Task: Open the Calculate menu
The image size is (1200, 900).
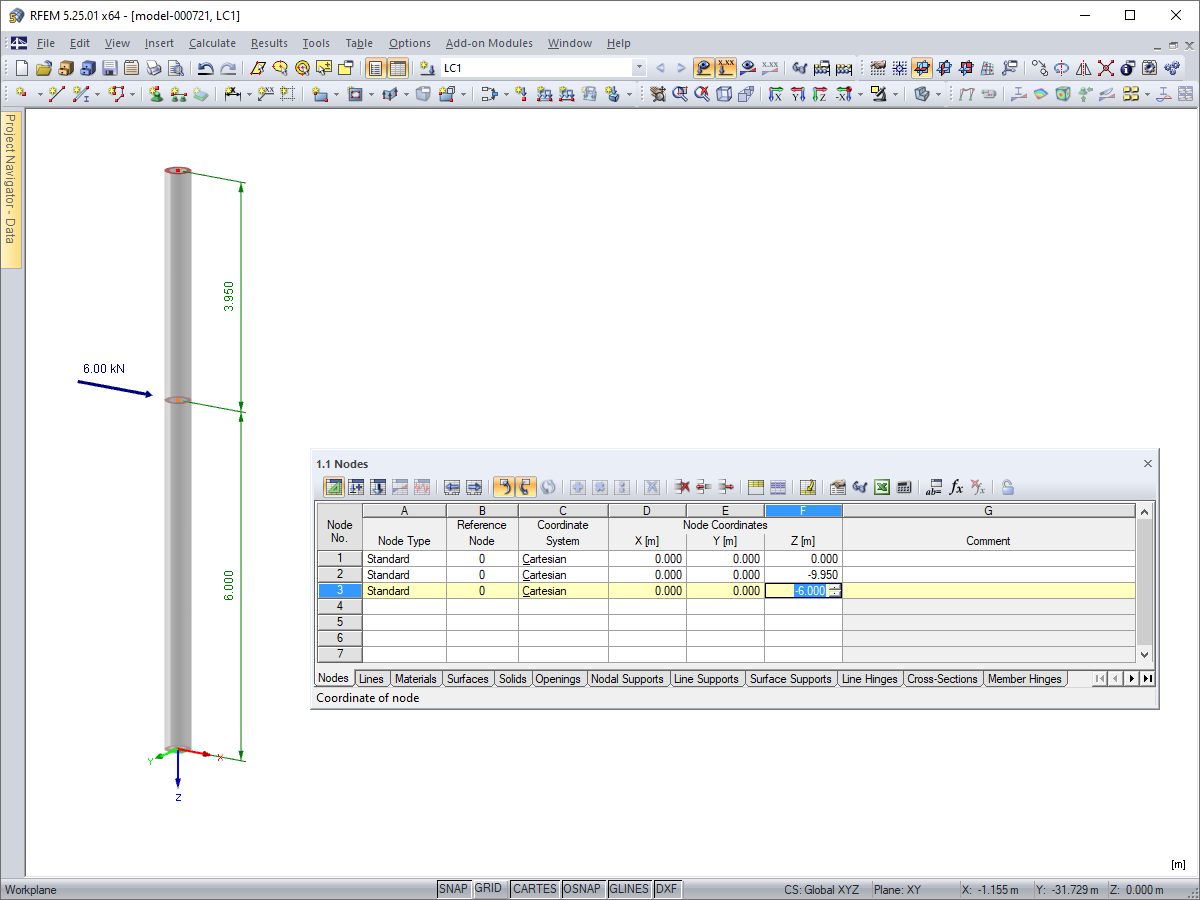Action: coord(212,43)
